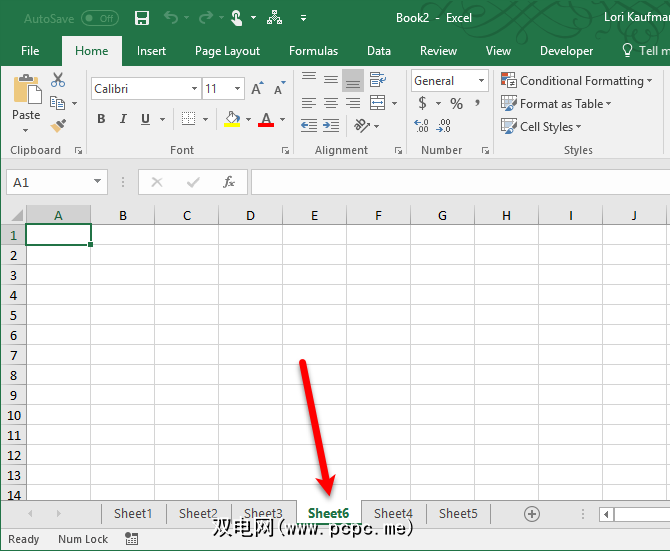The width and height of the screenshot is (670, 551).
Task: Expand the General number format dropdown
Action: coord(481,81)
